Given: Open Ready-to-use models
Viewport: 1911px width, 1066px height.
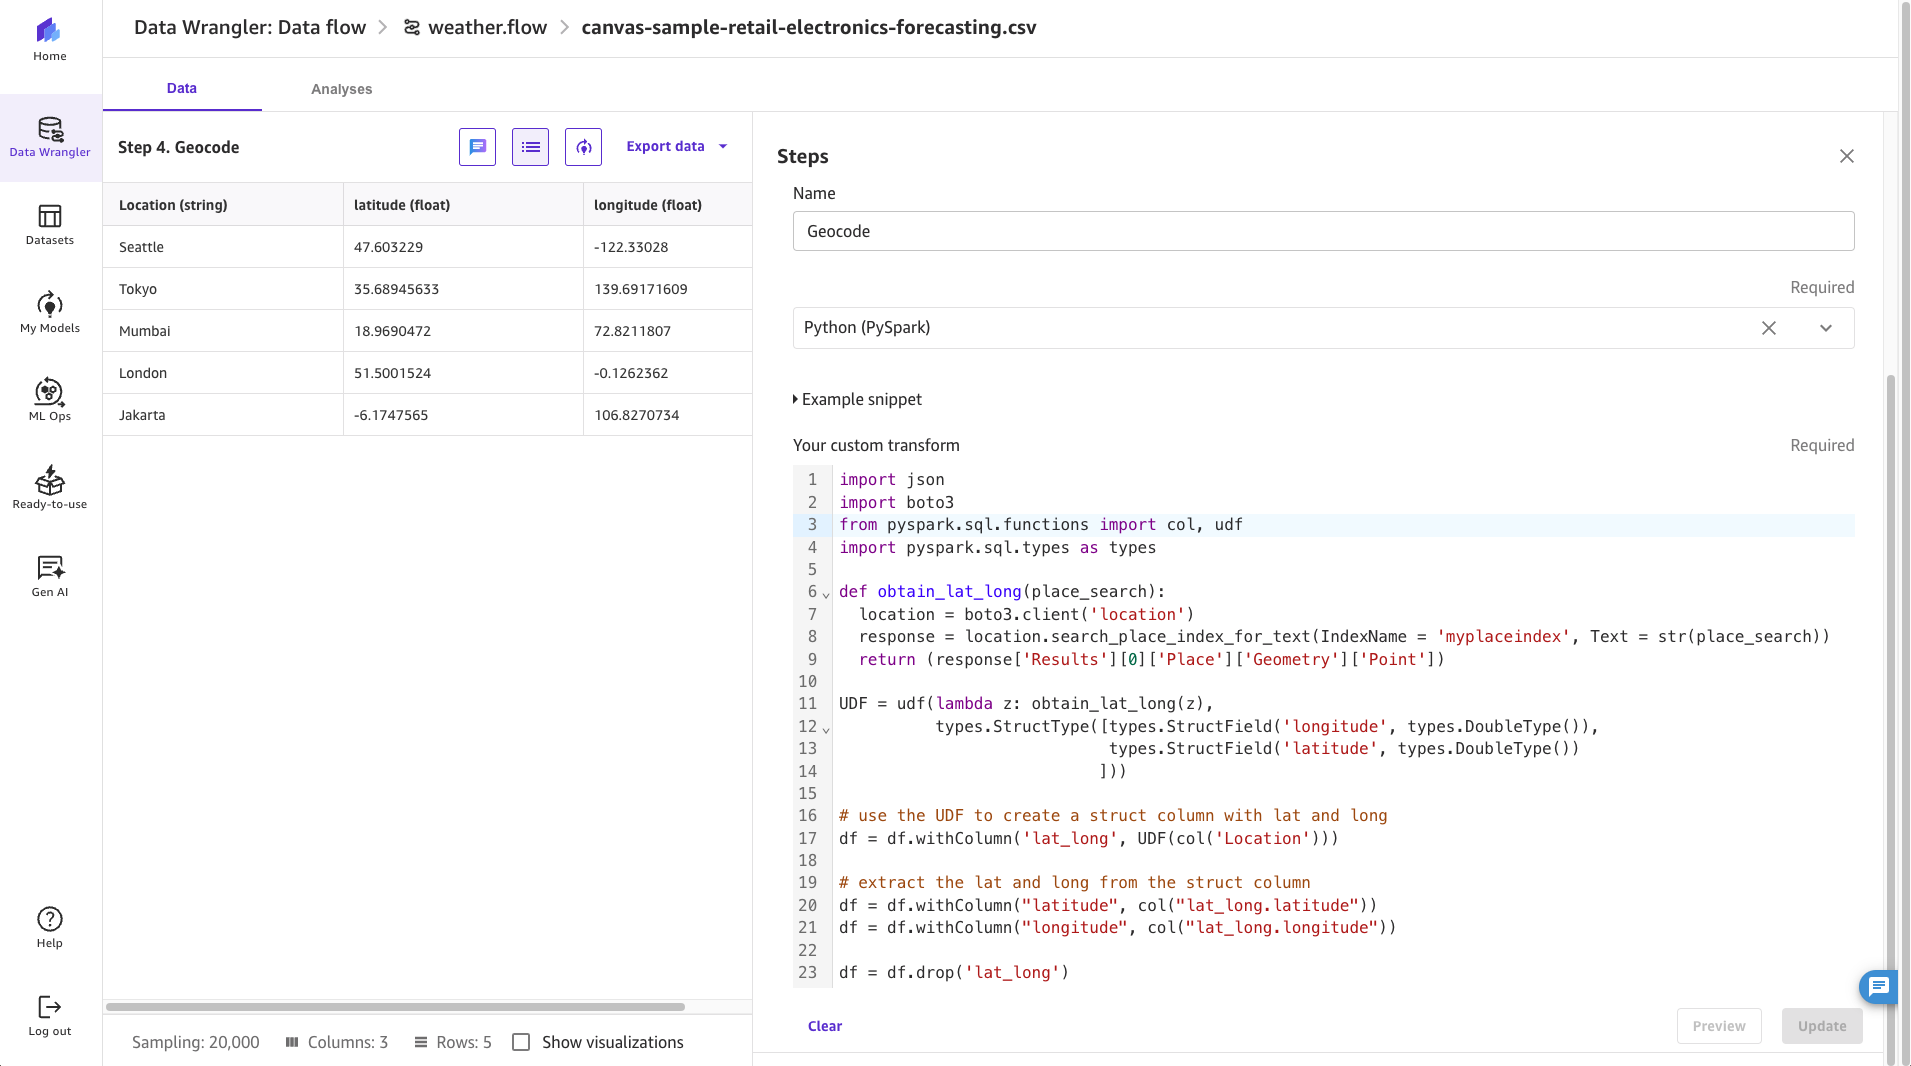Looking at the screenshot, I should click(50, 489).
